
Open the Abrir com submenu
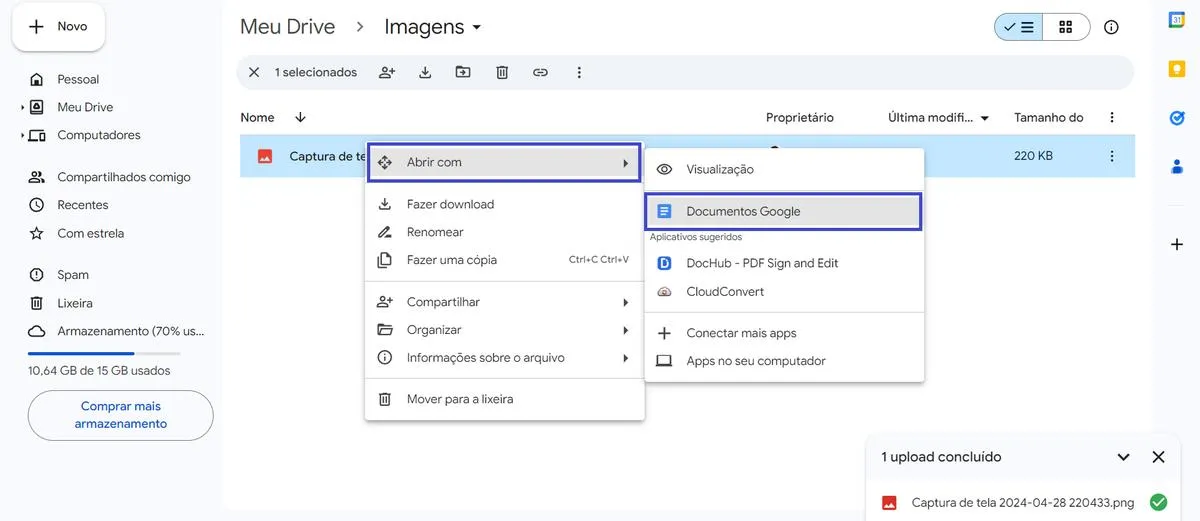coord(504,162)
